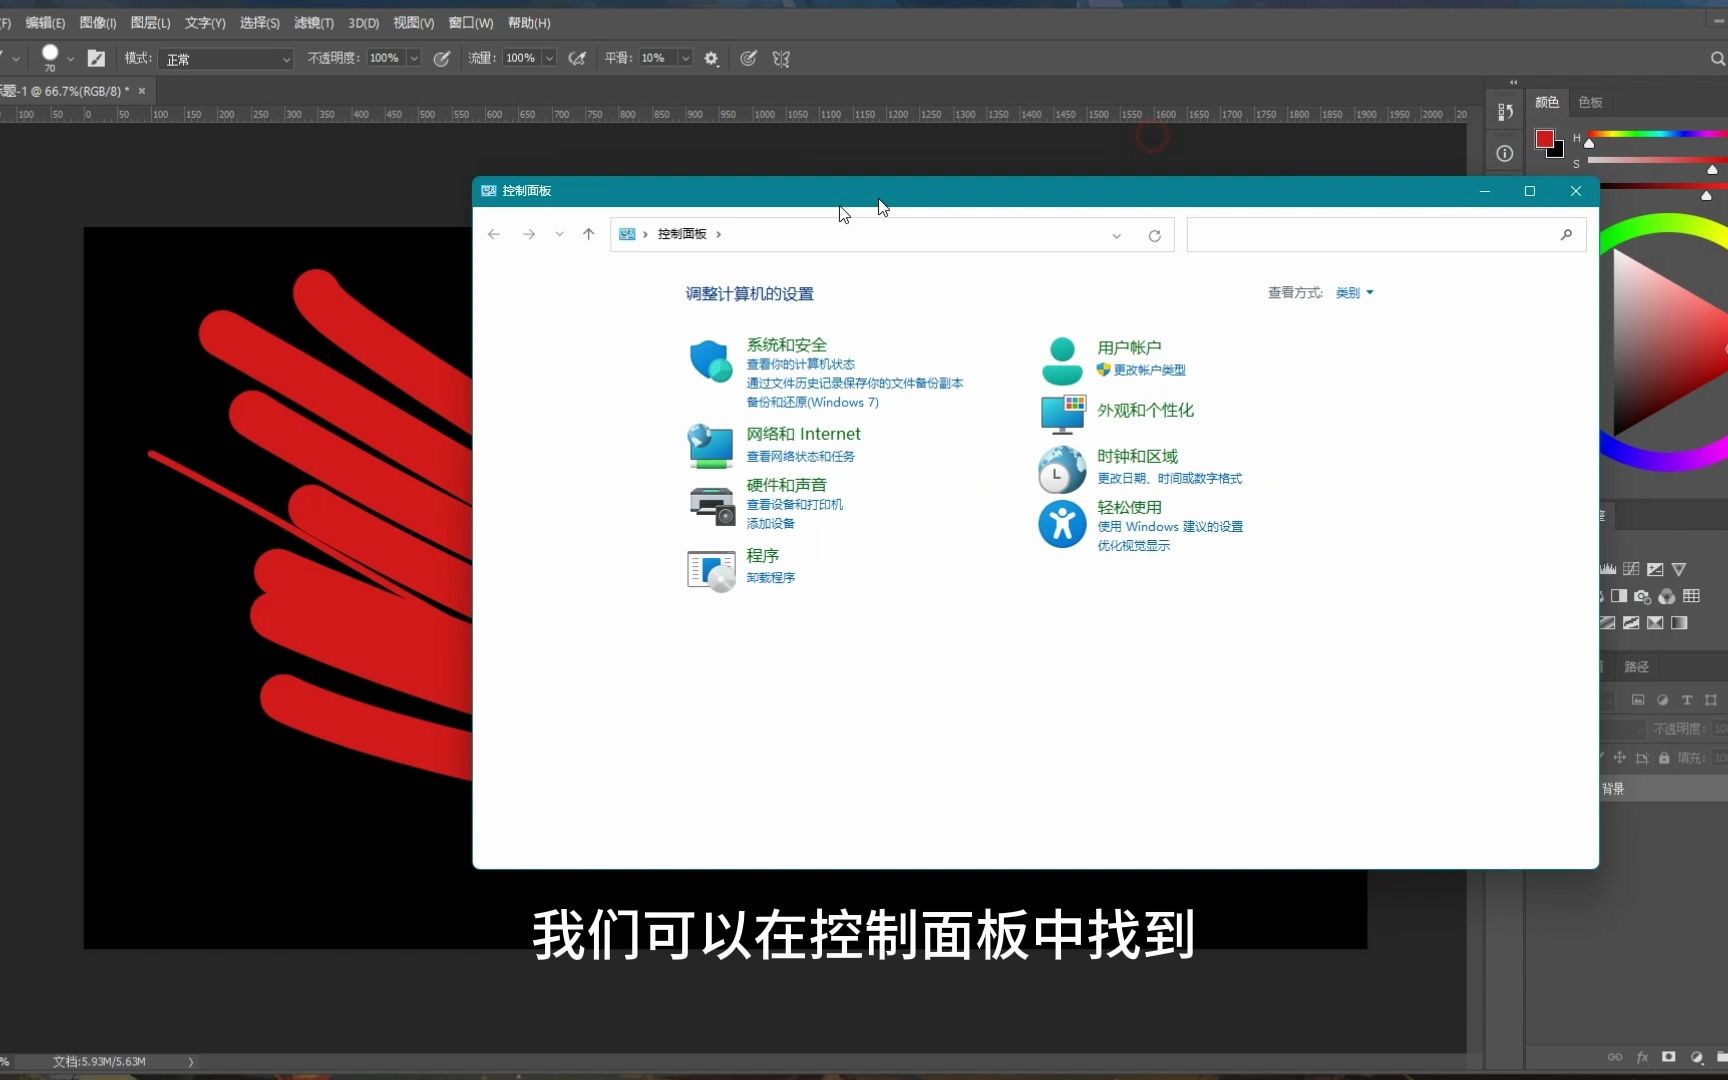Open the brush smoothing settings gear
Screen dimensions: 1728x1080
(712, 58)
